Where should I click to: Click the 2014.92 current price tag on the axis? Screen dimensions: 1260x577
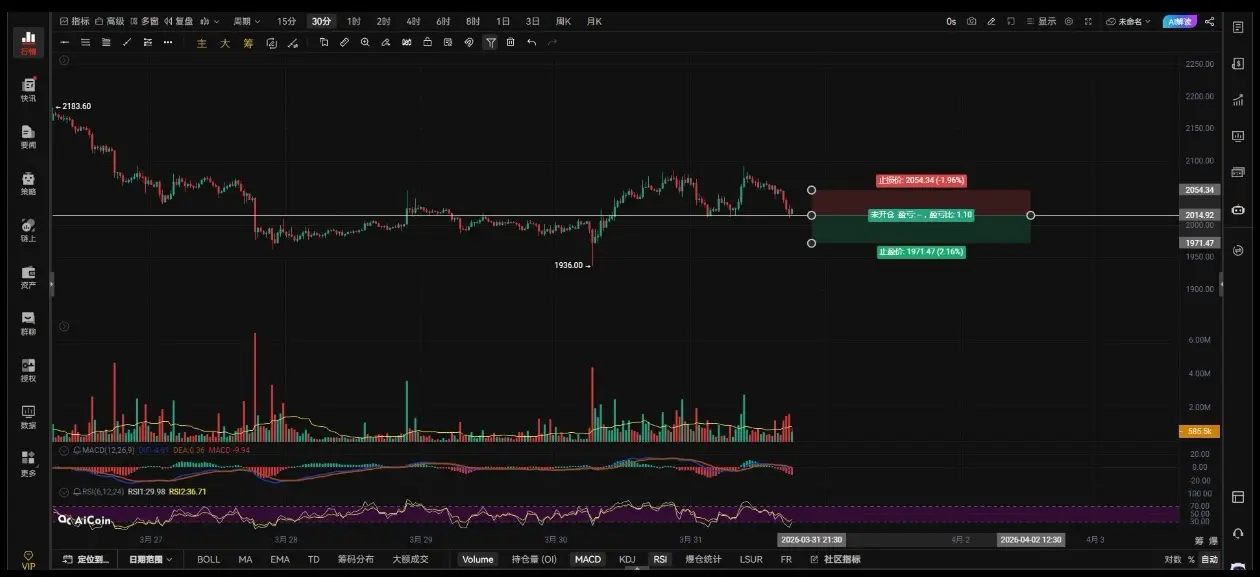pyautogui.click(x=1199, y=215)
